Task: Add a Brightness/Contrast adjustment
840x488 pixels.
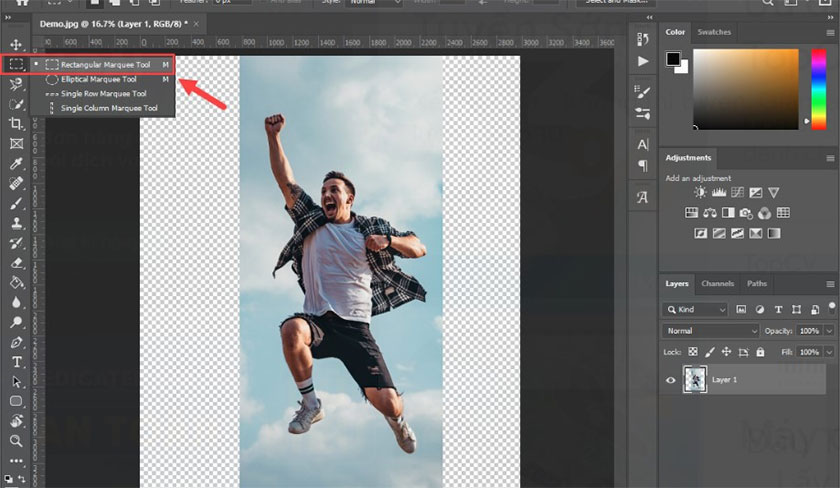Action: [x=700, y=192]
